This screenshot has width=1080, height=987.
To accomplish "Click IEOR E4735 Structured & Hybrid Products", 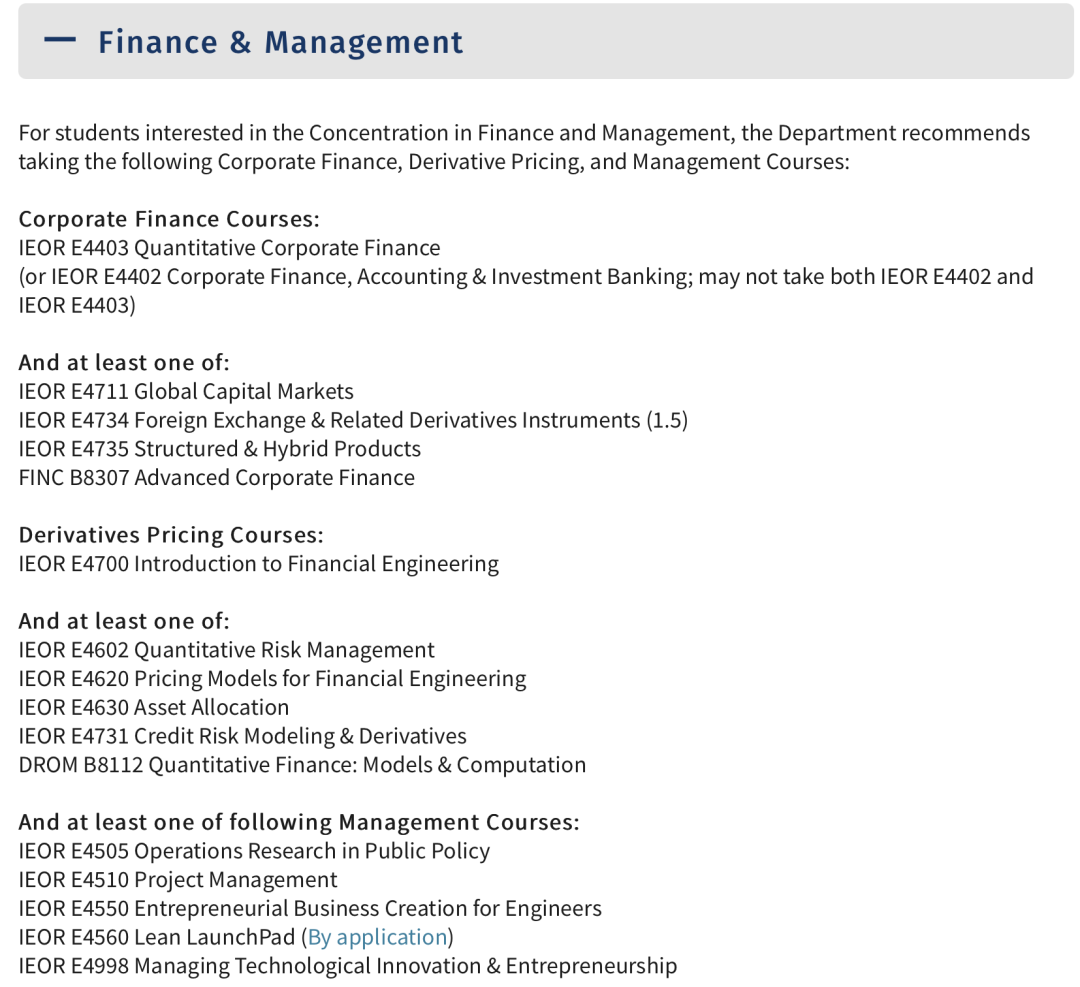I will tap(220, 449).
